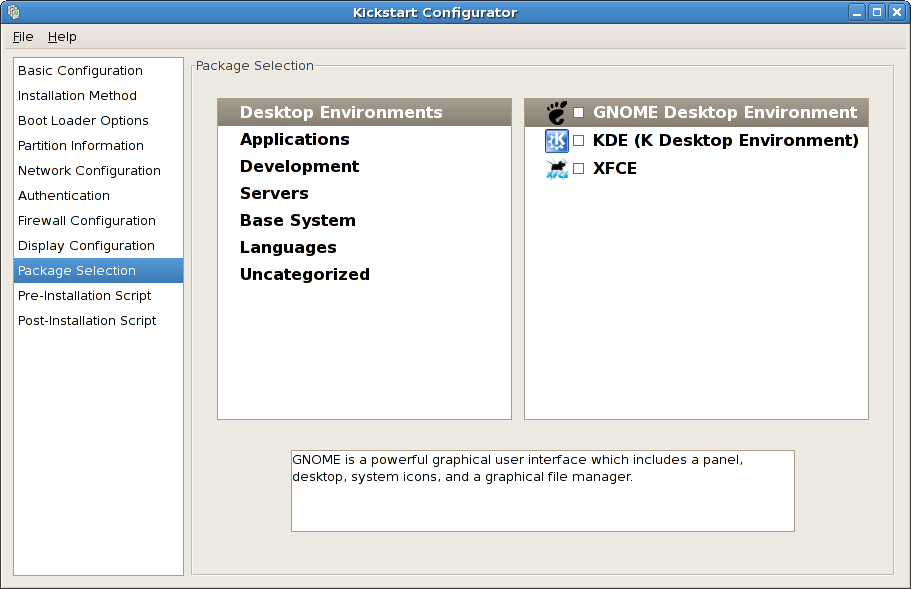
Task: Go to Basic Configuration section
Action: [x=80, y=71]
